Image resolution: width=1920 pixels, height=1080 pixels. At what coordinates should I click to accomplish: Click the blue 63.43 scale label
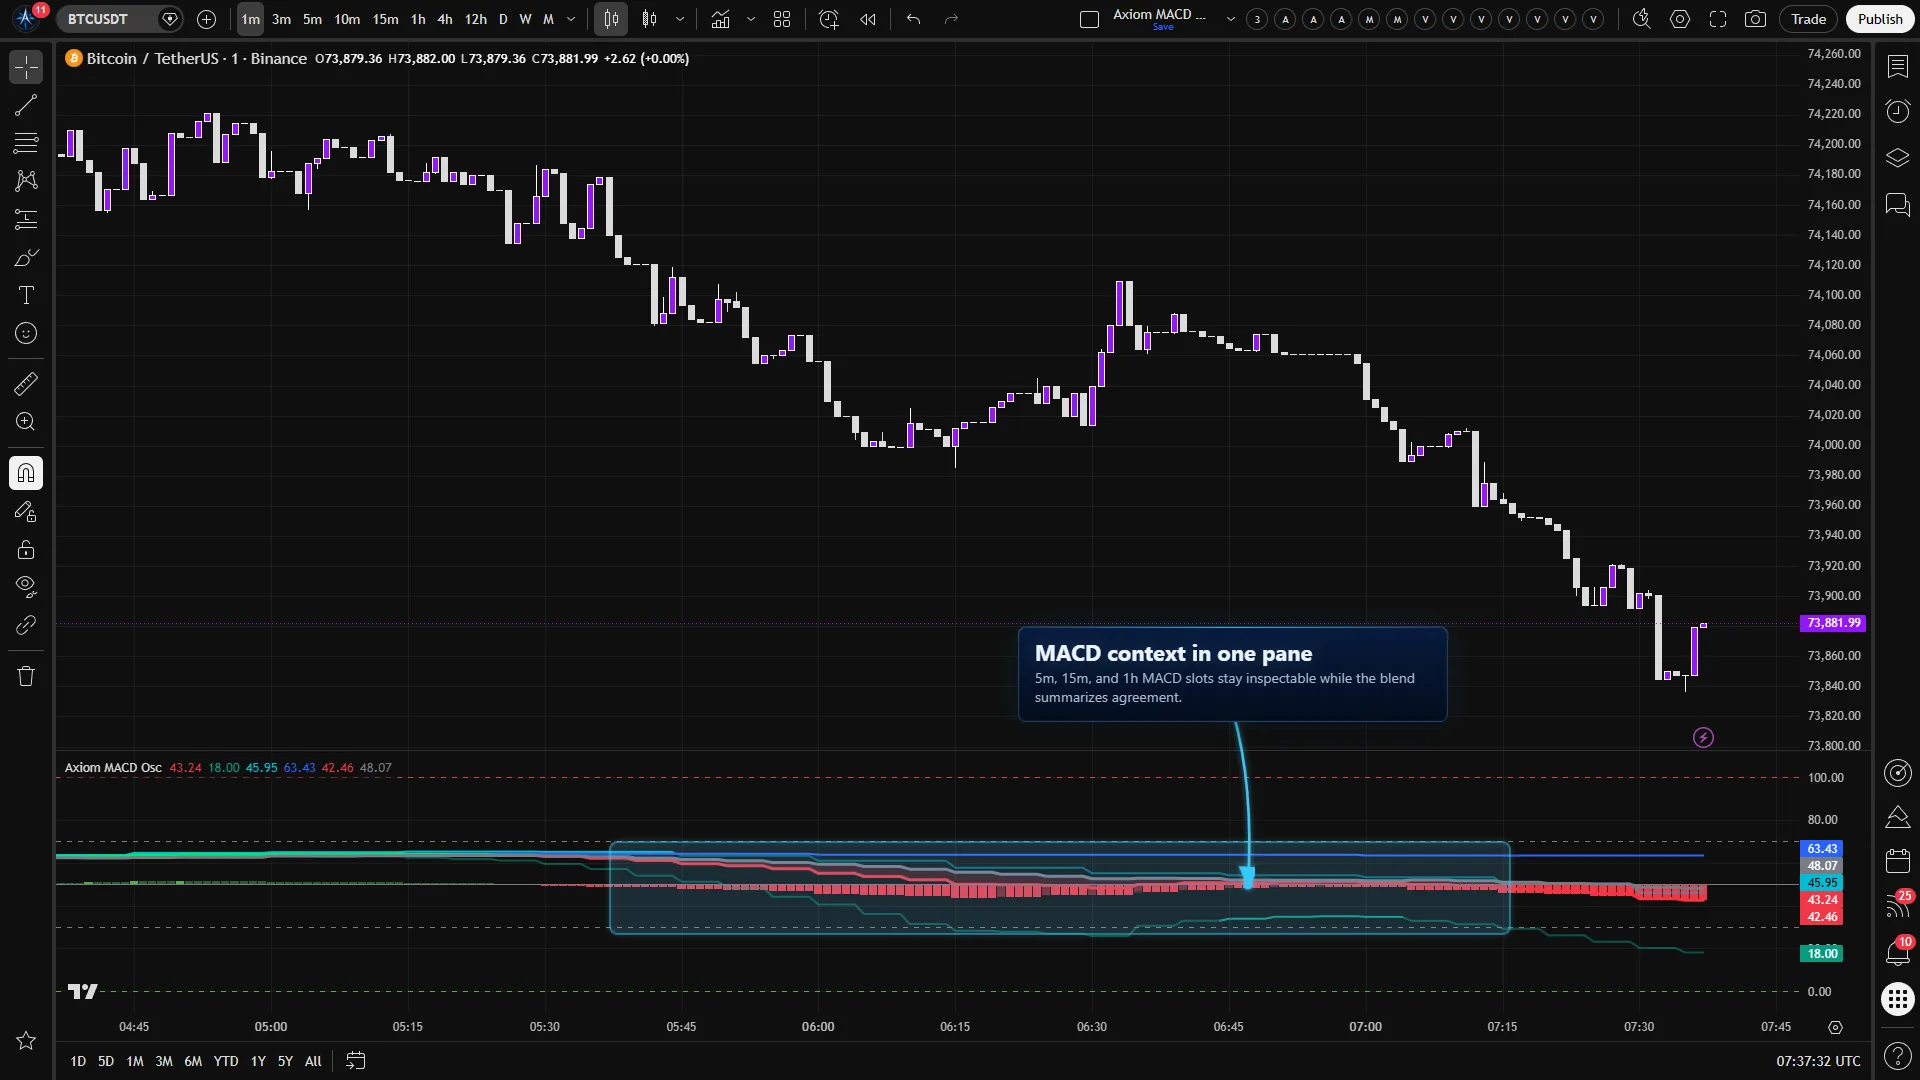1822,849
